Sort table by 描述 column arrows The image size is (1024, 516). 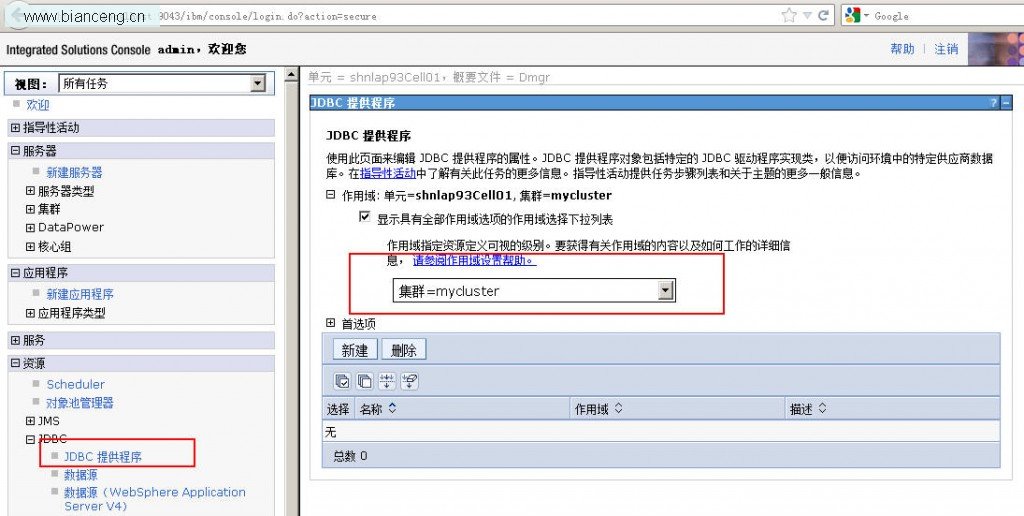pos(822,408)
